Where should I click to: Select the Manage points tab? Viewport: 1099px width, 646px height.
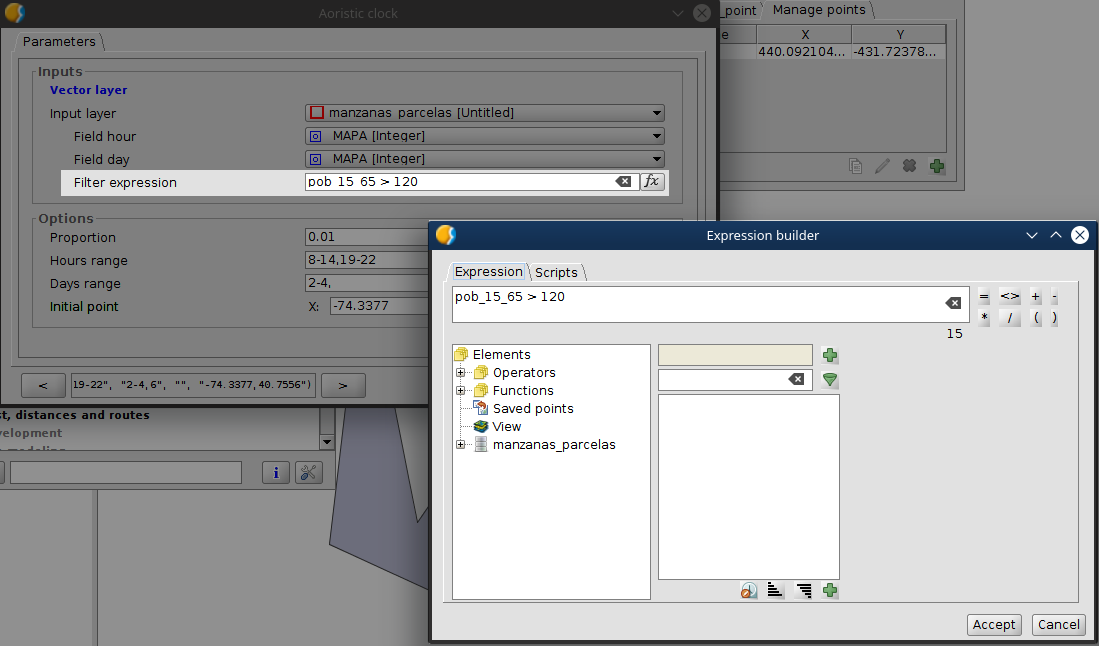pyautogui.click(x=818, y=10)
